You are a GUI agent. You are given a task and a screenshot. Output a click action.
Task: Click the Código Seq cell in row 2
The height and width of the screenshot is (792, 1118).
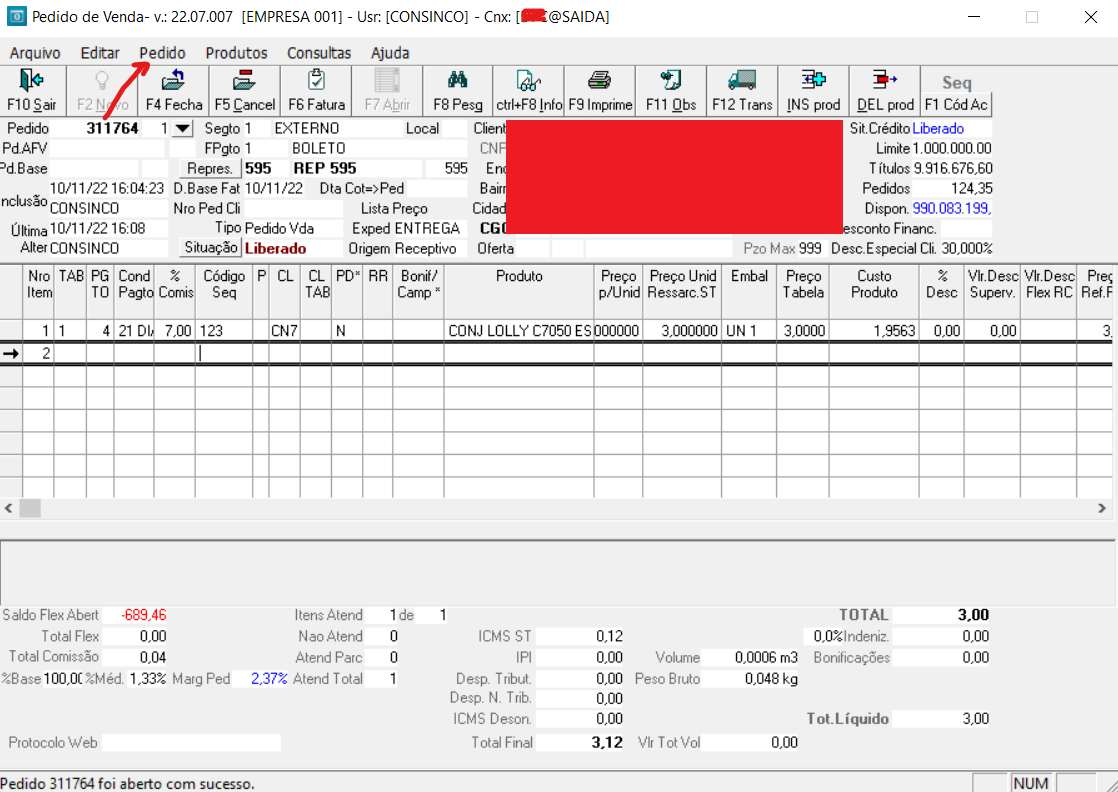click(224, 353)
